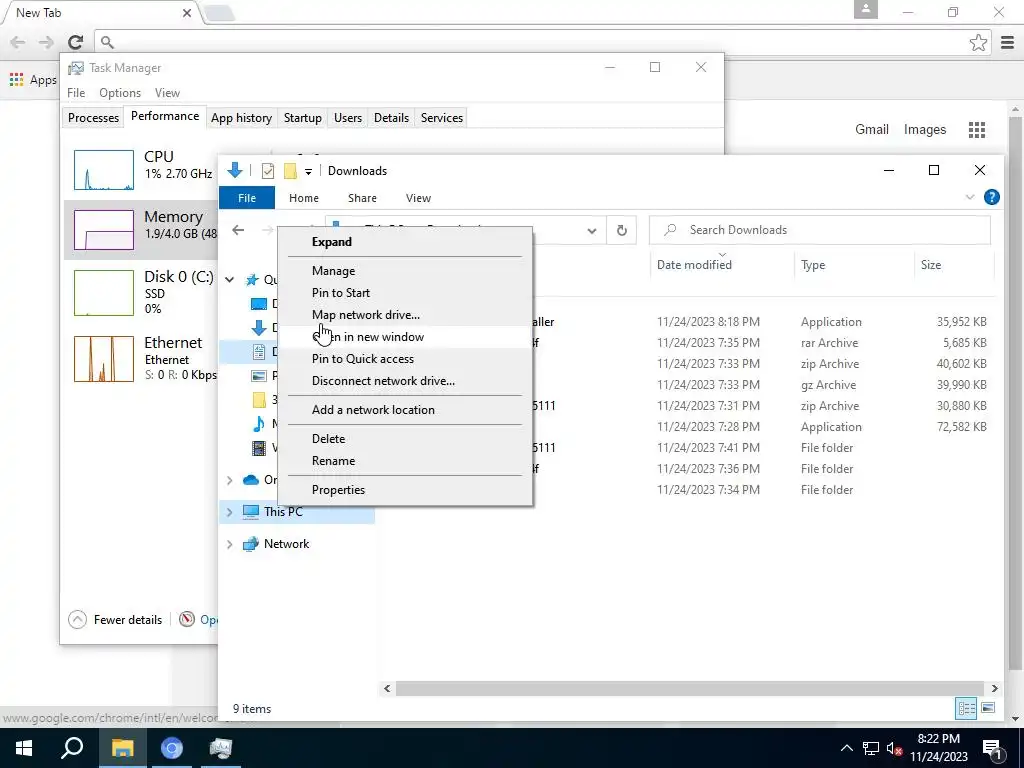Select the Ethernet performance item
Image resolution: width=1024 pixels, height=768 pixels.
click(141, 358)
